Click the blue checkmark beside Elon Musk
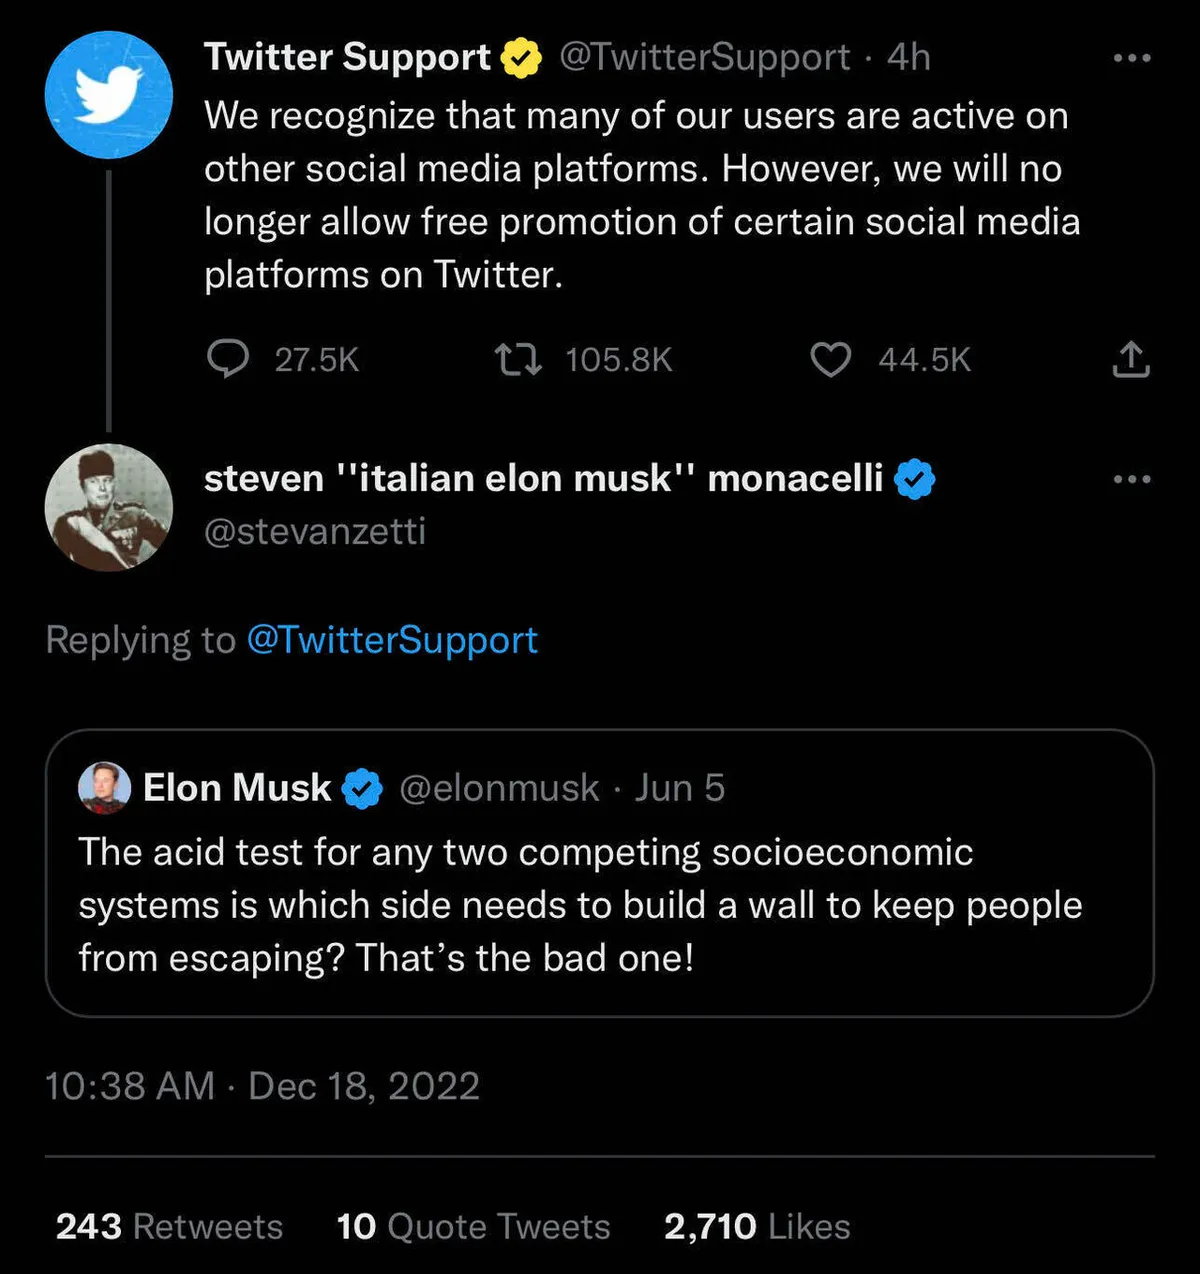1200x1274 pixels. [362, 789]
